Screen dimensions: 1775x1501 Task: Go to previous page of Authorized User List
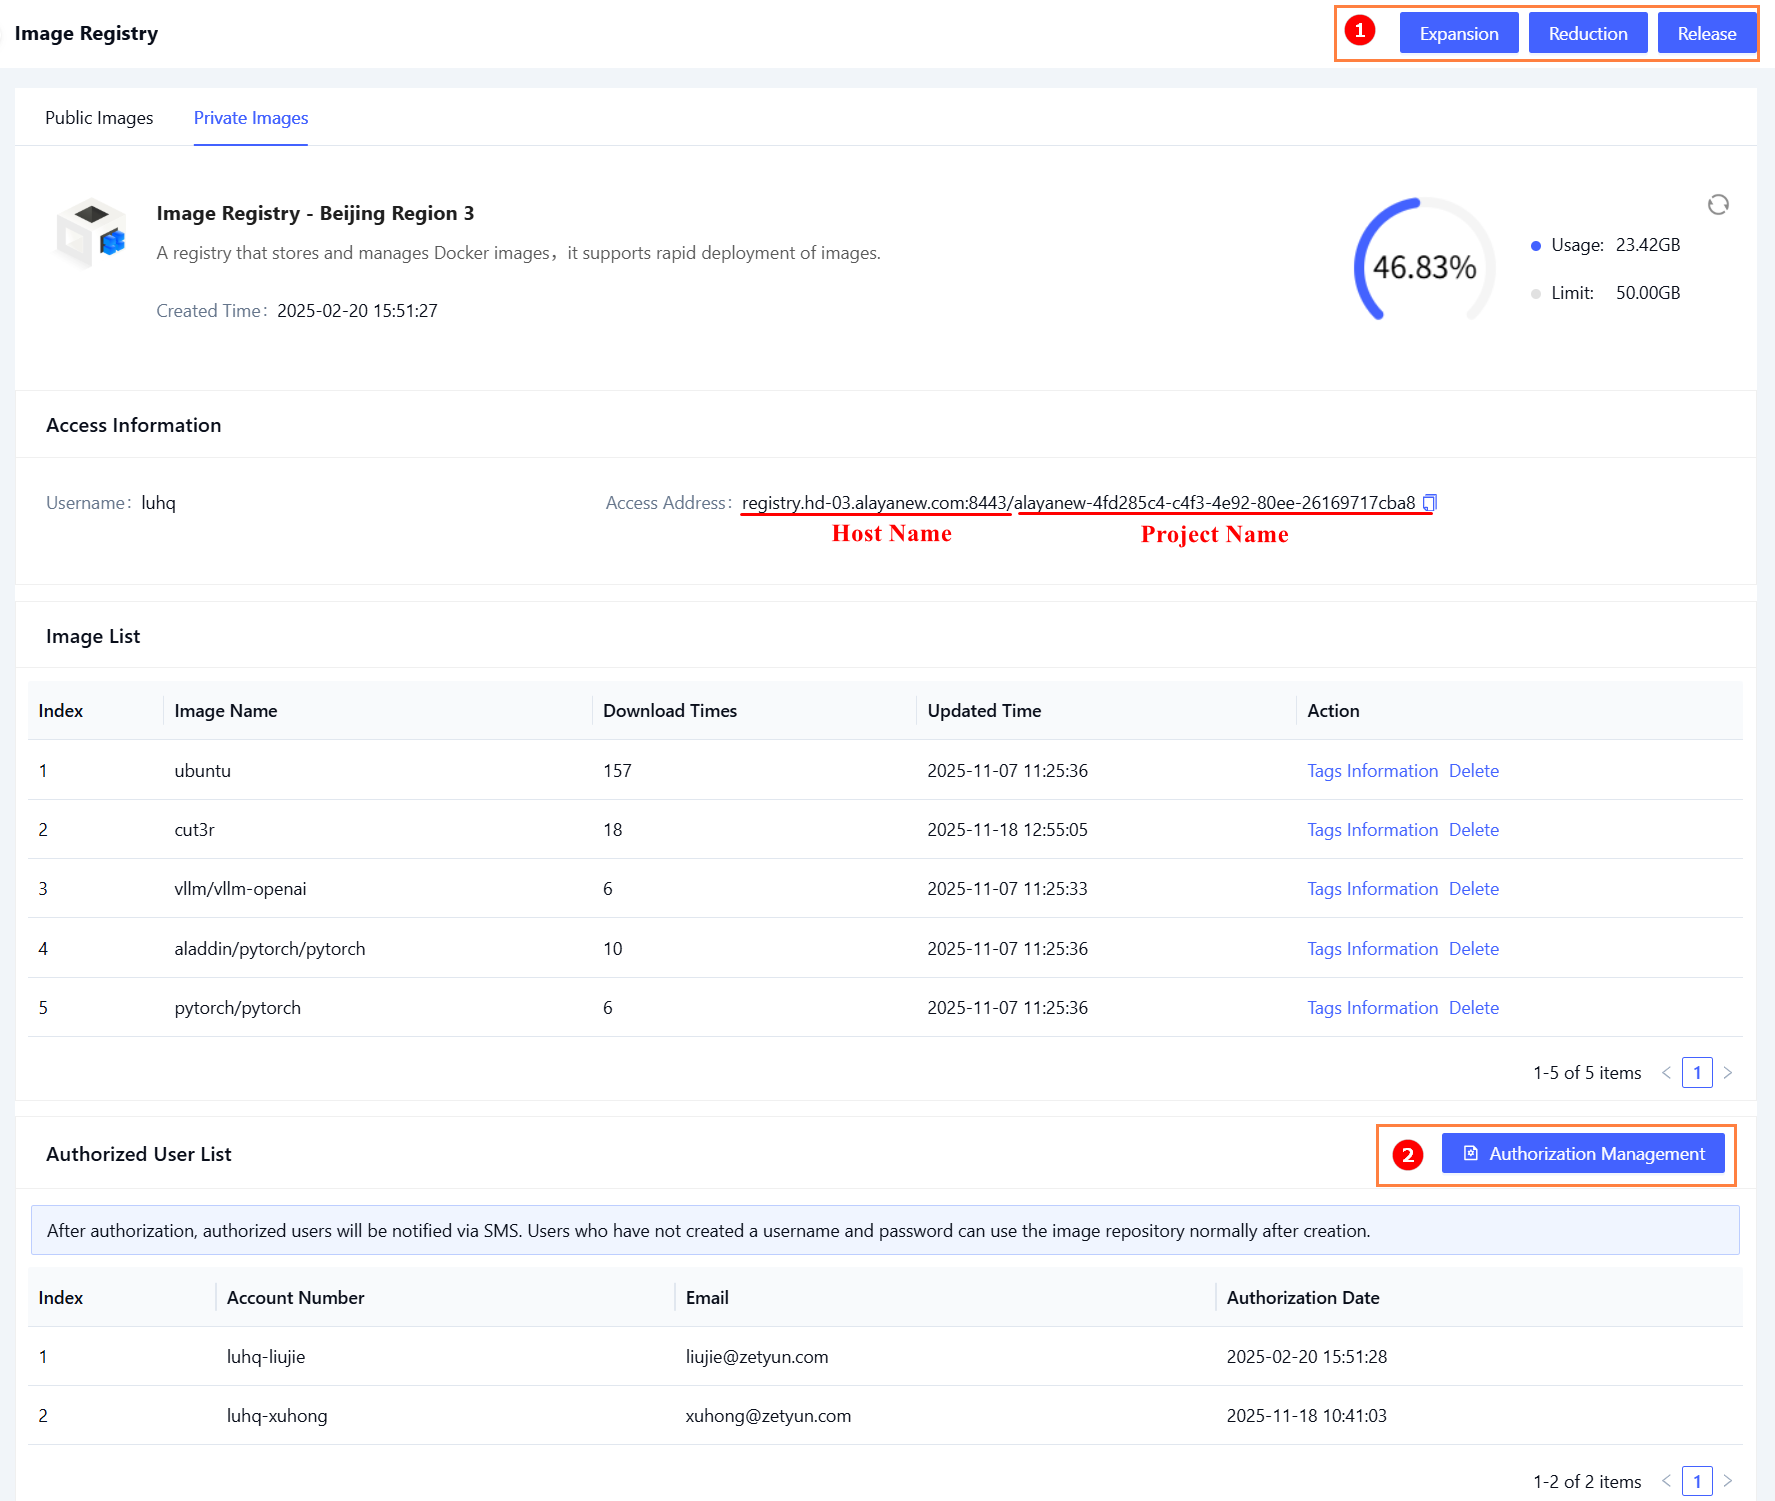click(1666, 1481)
